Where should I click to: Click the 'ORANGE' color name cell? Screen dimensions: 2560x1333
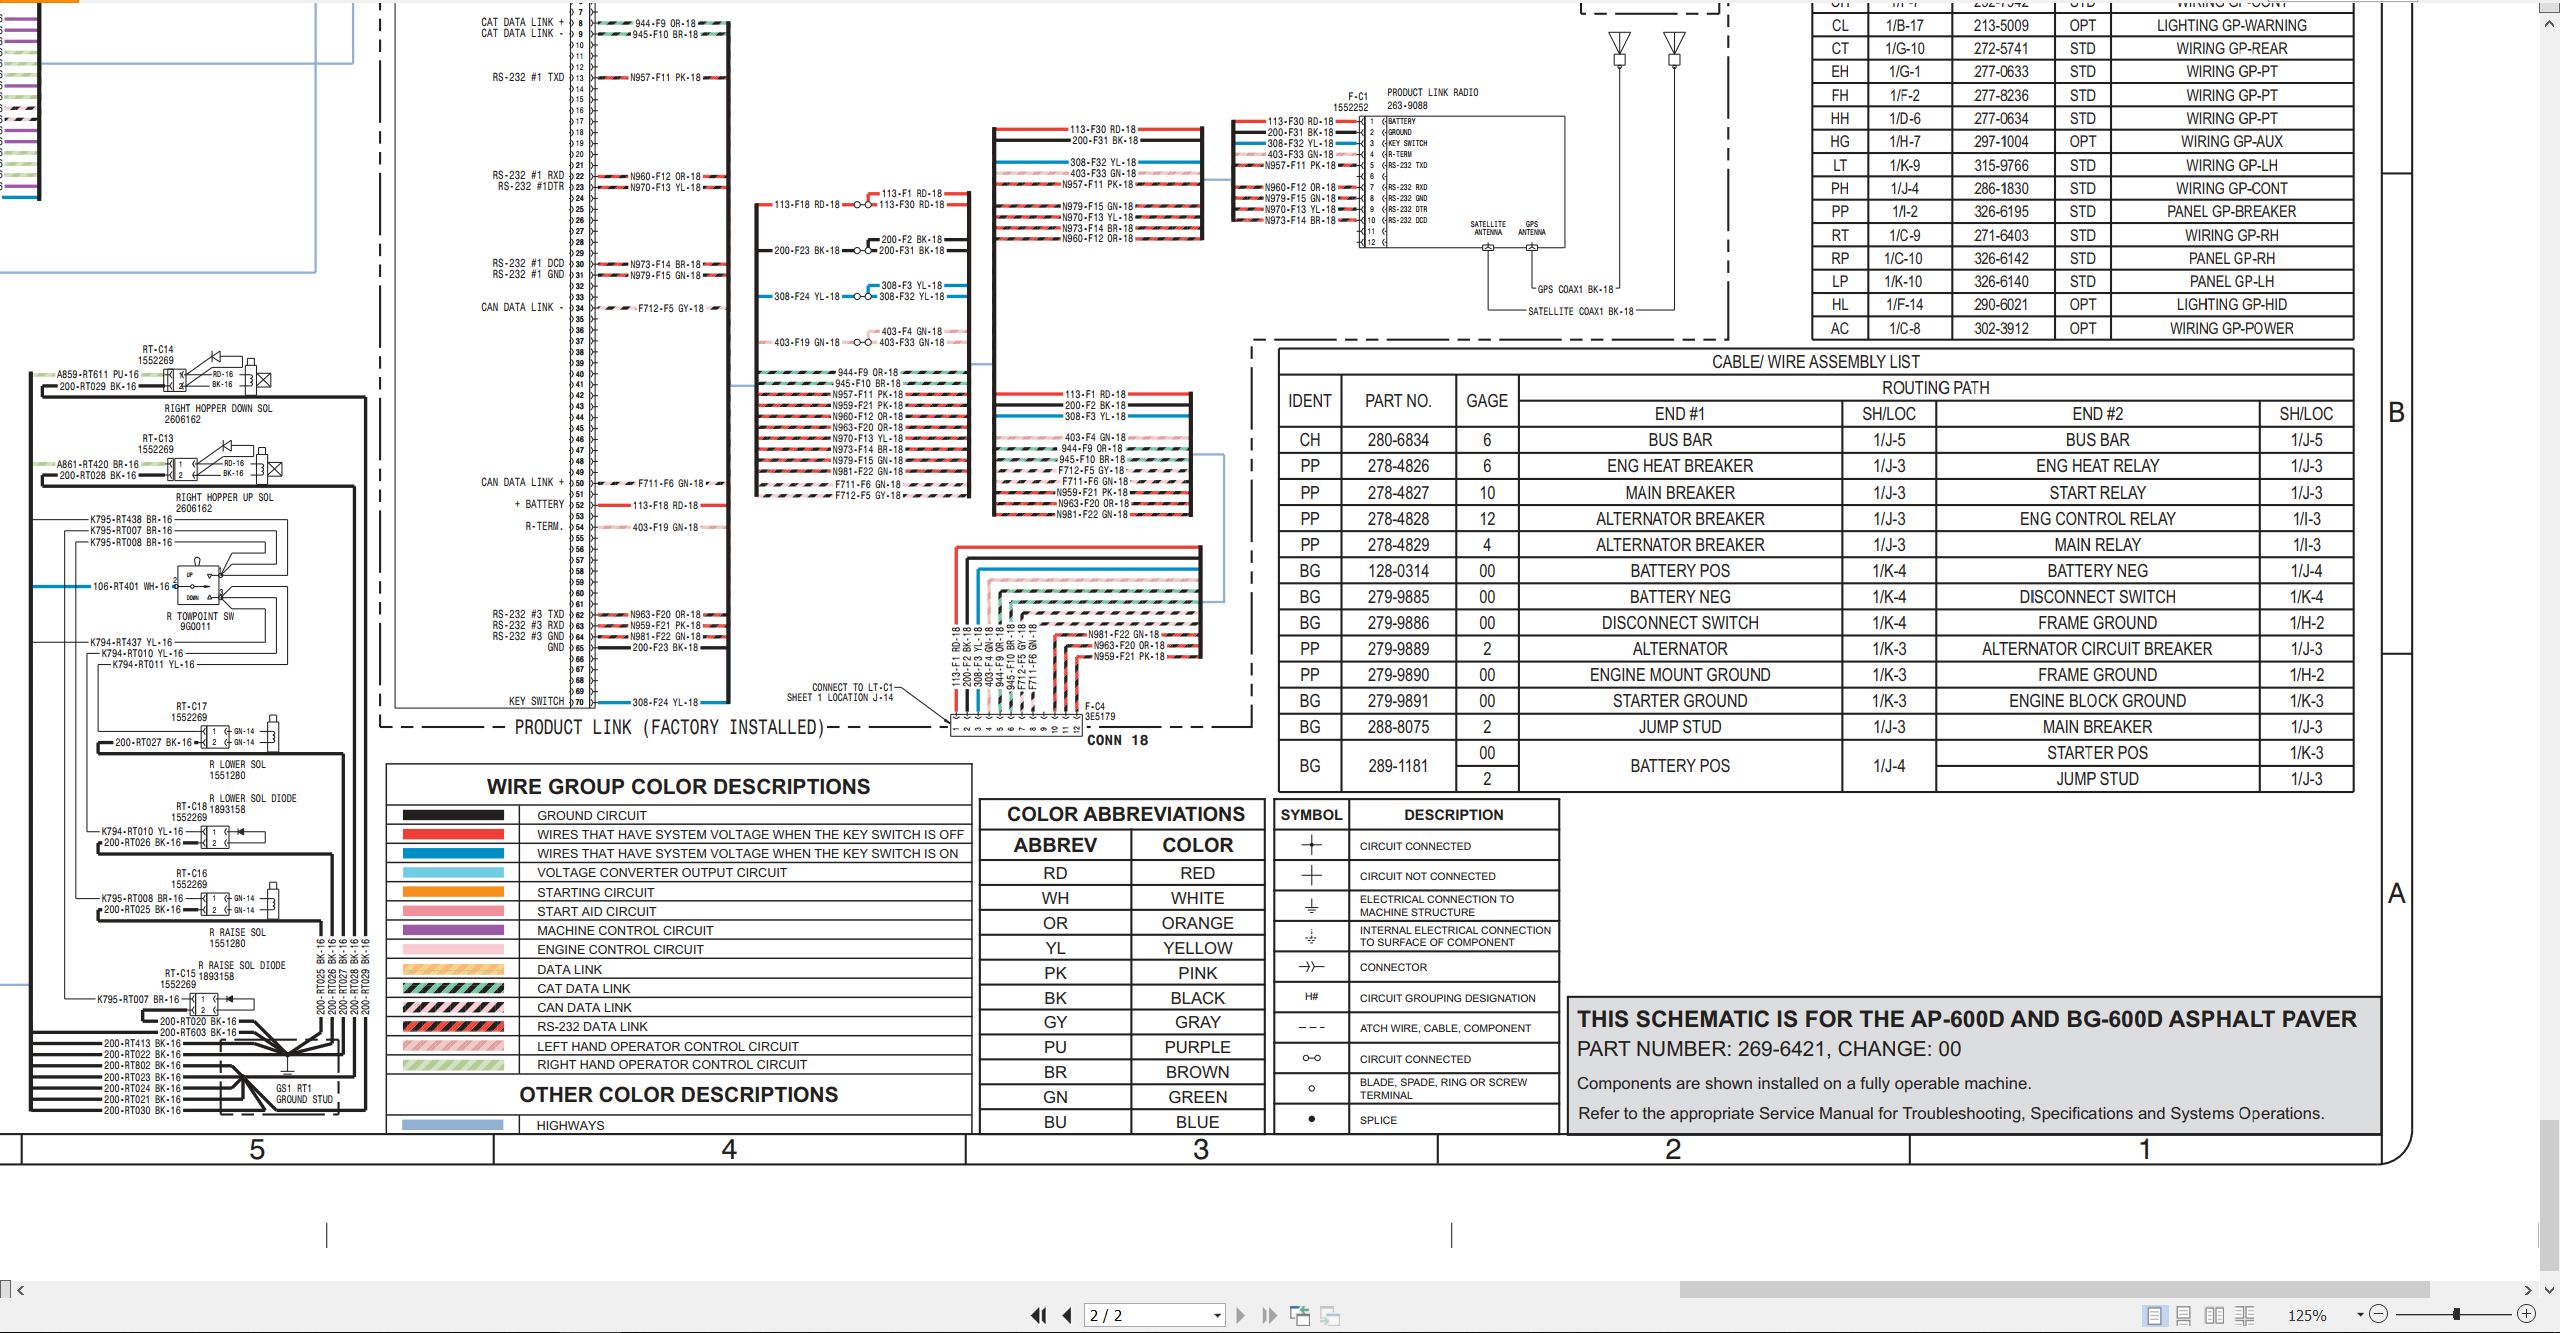point(1197,923)
